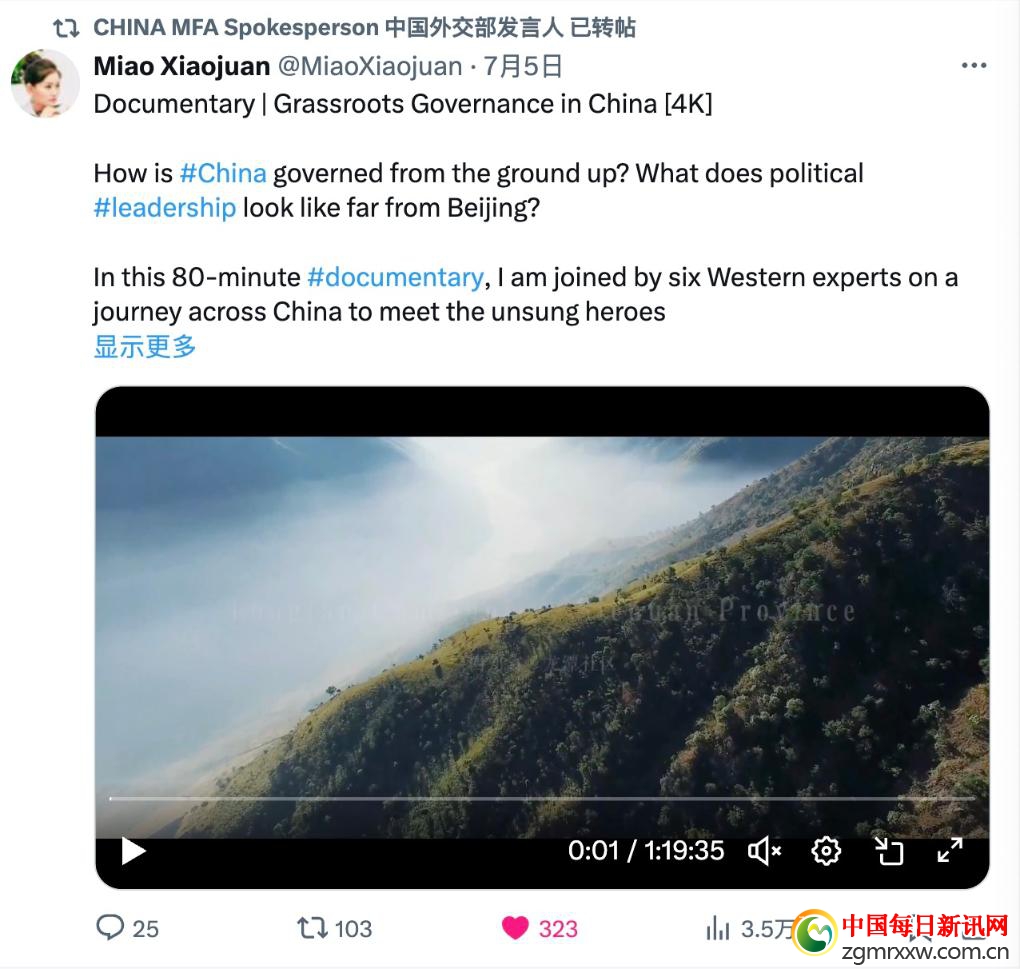
Task: Open the @MiaoXiaojuan handle
Action: pos(370,66)
